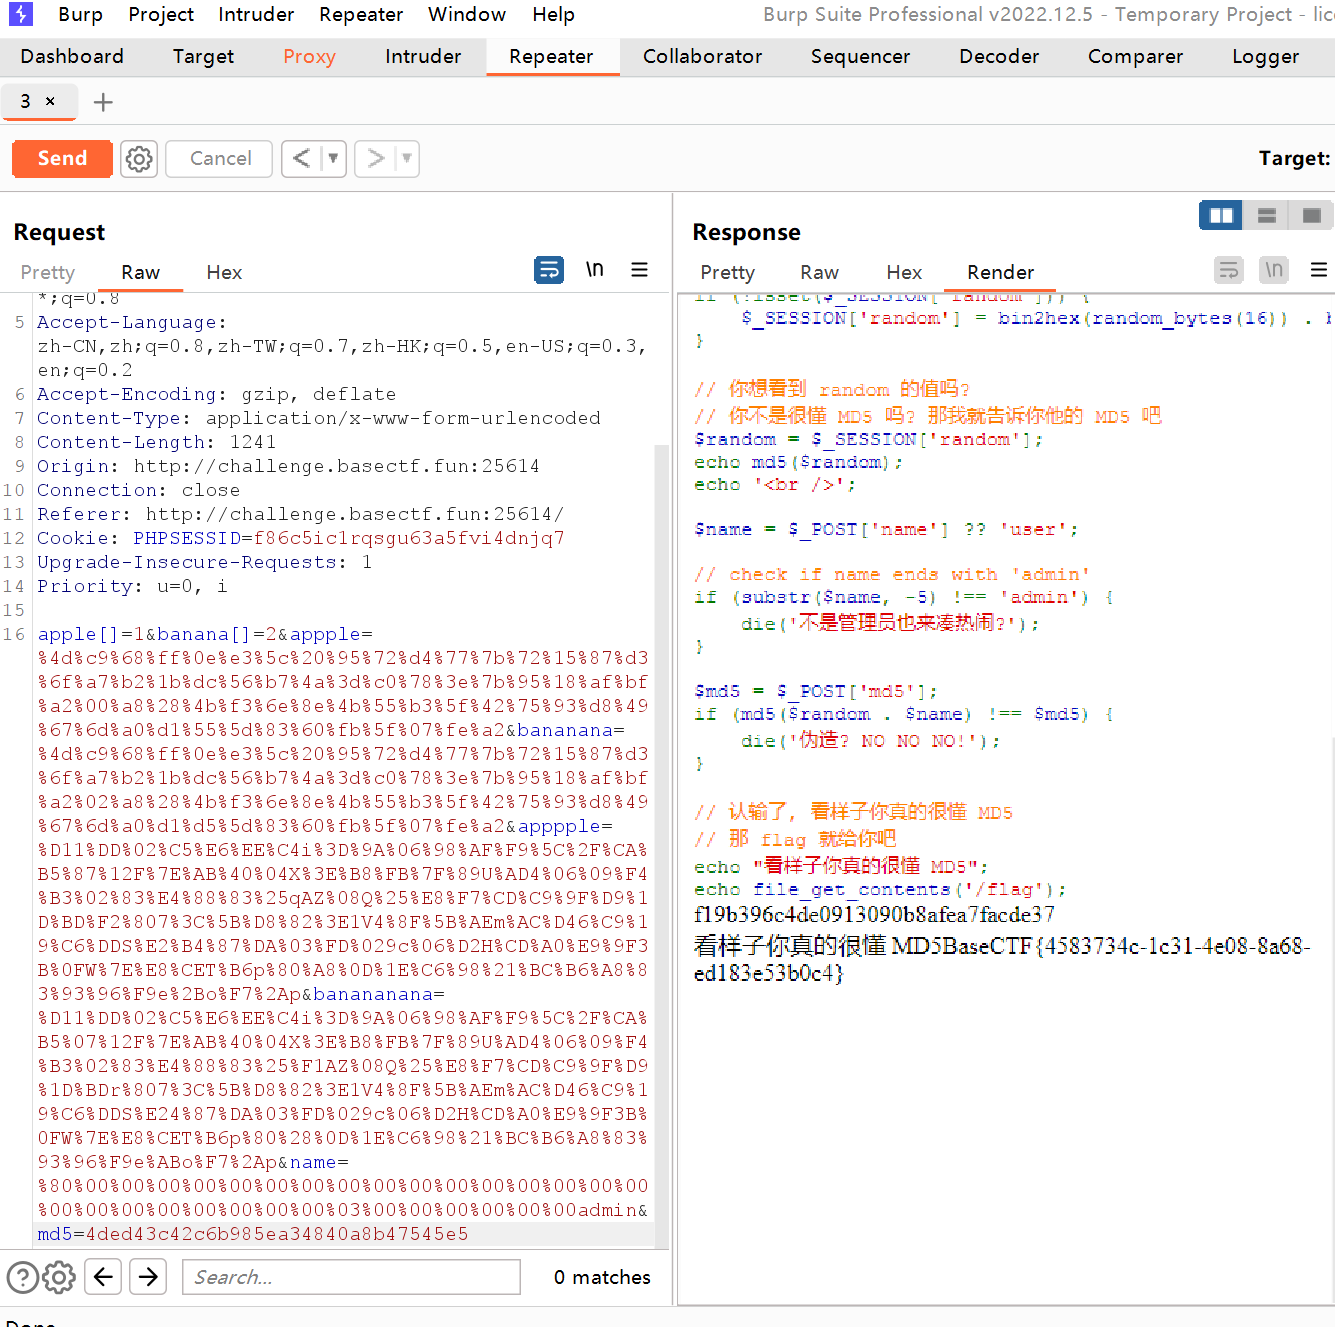Select Repeater tool tab
This screenshot has height=1327, width=1335.
[x=551, y=57]
